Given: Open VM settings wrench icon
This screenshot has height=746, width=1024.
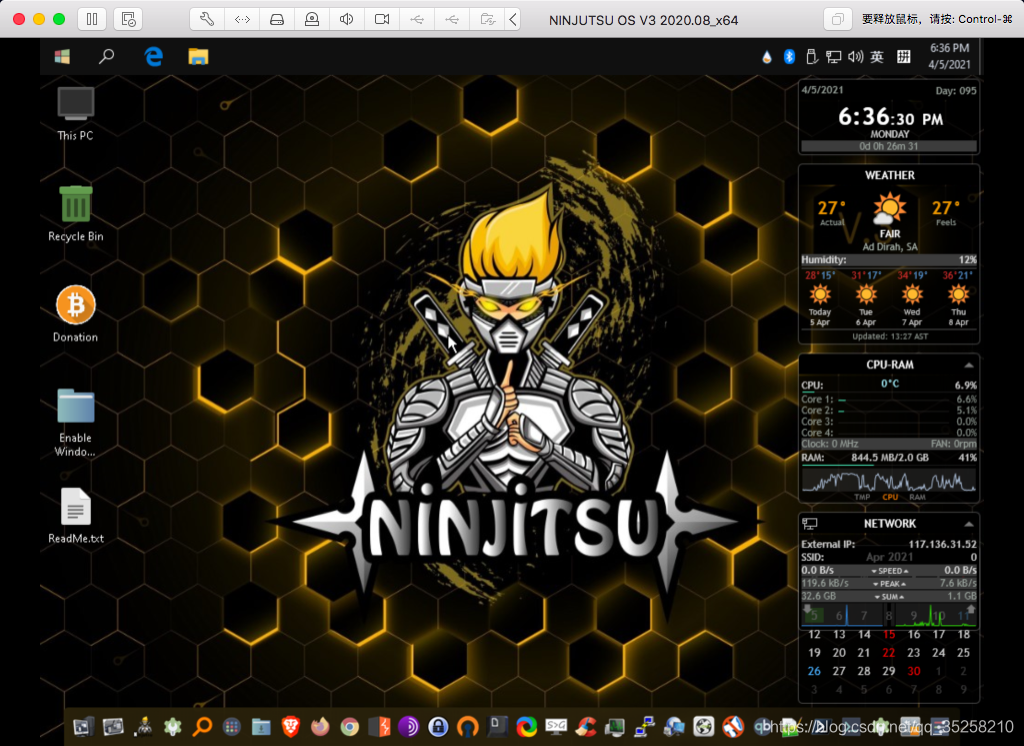Looking at the screenshot, I should [207, 19].
